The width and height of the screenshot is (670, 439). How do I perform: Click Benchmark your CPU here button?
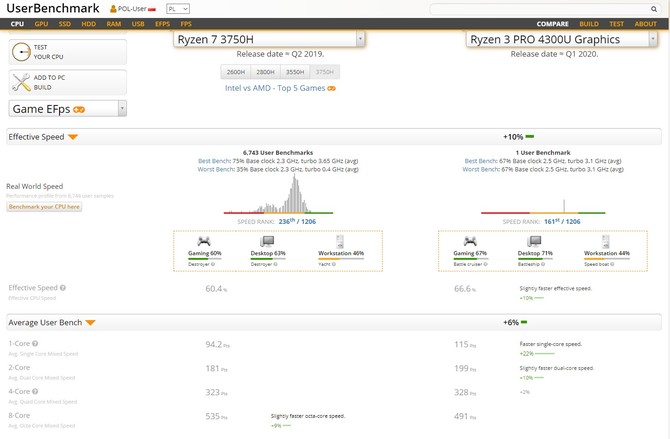point(44,207)
